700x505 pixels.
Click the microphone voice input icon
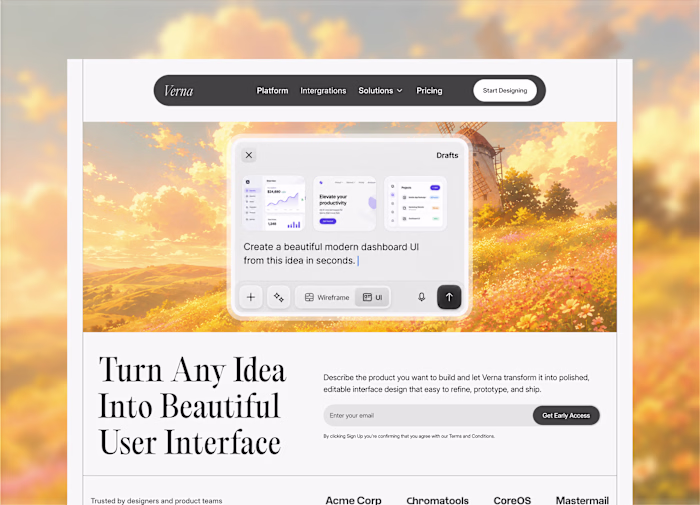[x=421, y=297]
